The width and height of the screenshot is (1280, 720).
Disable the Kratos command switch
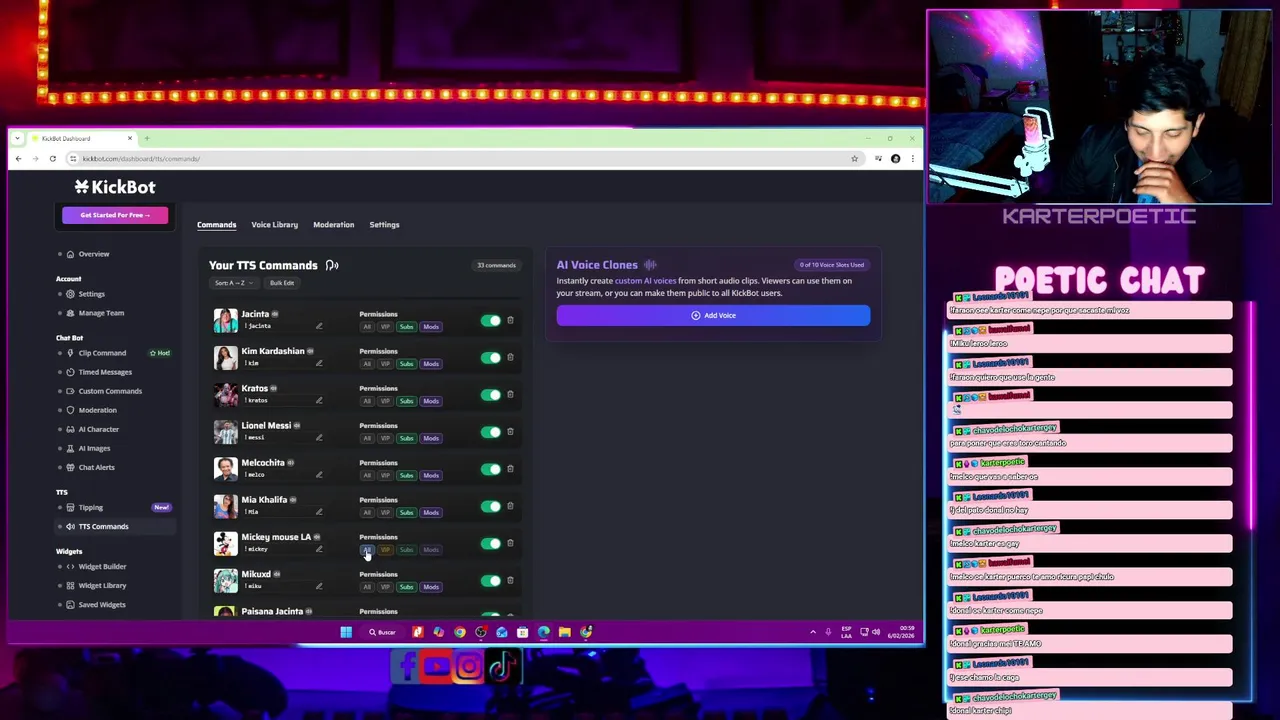tap(490, 395)
